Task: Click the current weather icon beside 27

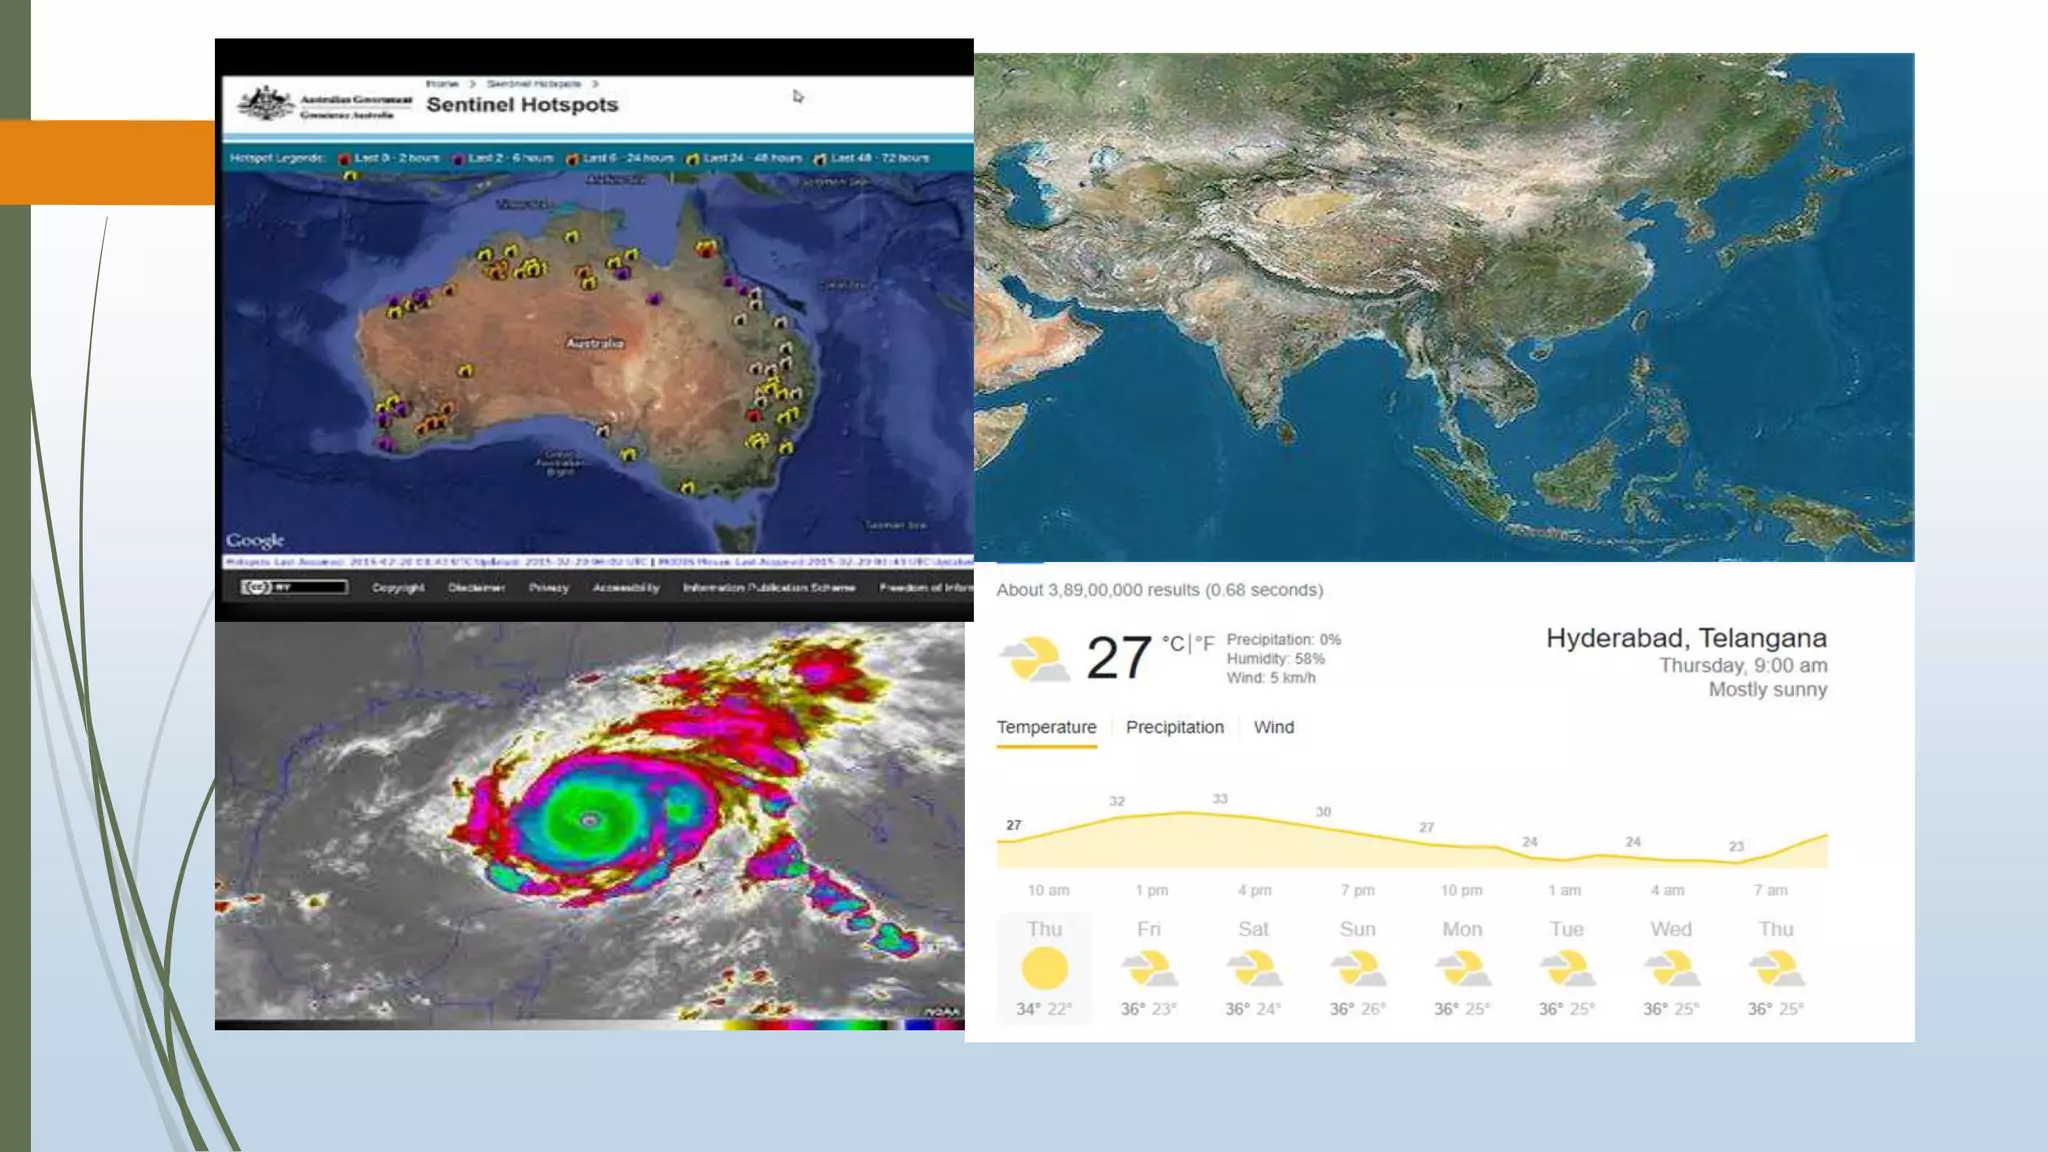Action: coord(1034,659)
